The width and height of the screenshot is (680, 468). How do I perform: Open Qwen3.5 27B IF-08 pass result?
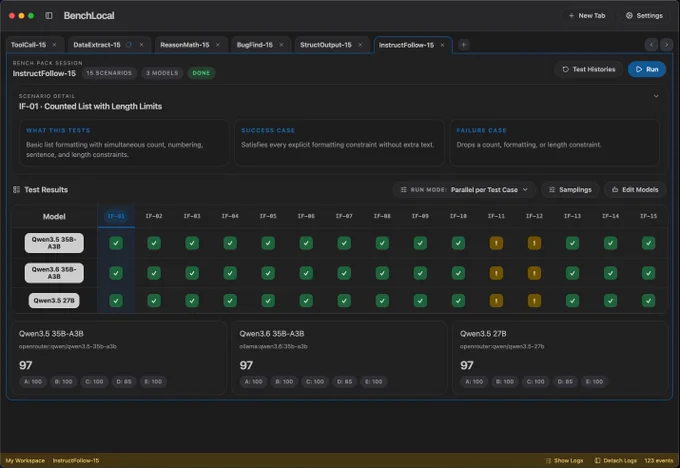tap(382, 301)
